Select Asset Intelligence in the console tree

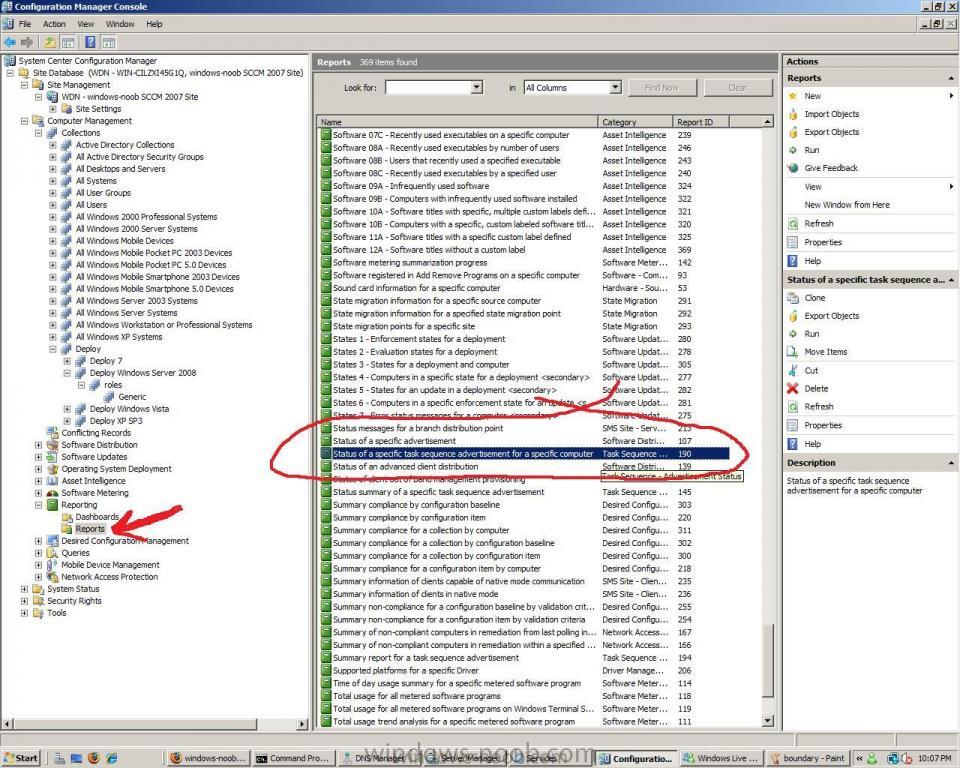pos(93,481)
